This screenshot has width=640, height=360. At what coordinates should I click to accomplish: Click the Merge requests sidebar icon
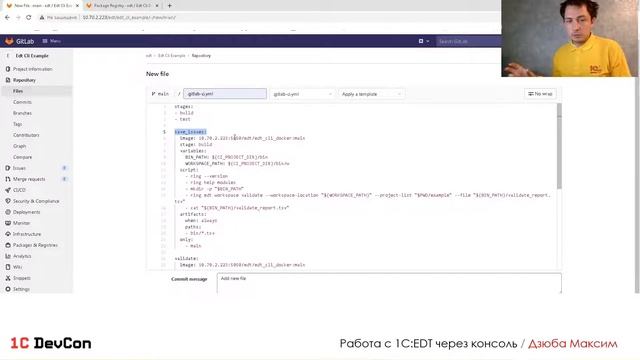coord(8,179)
